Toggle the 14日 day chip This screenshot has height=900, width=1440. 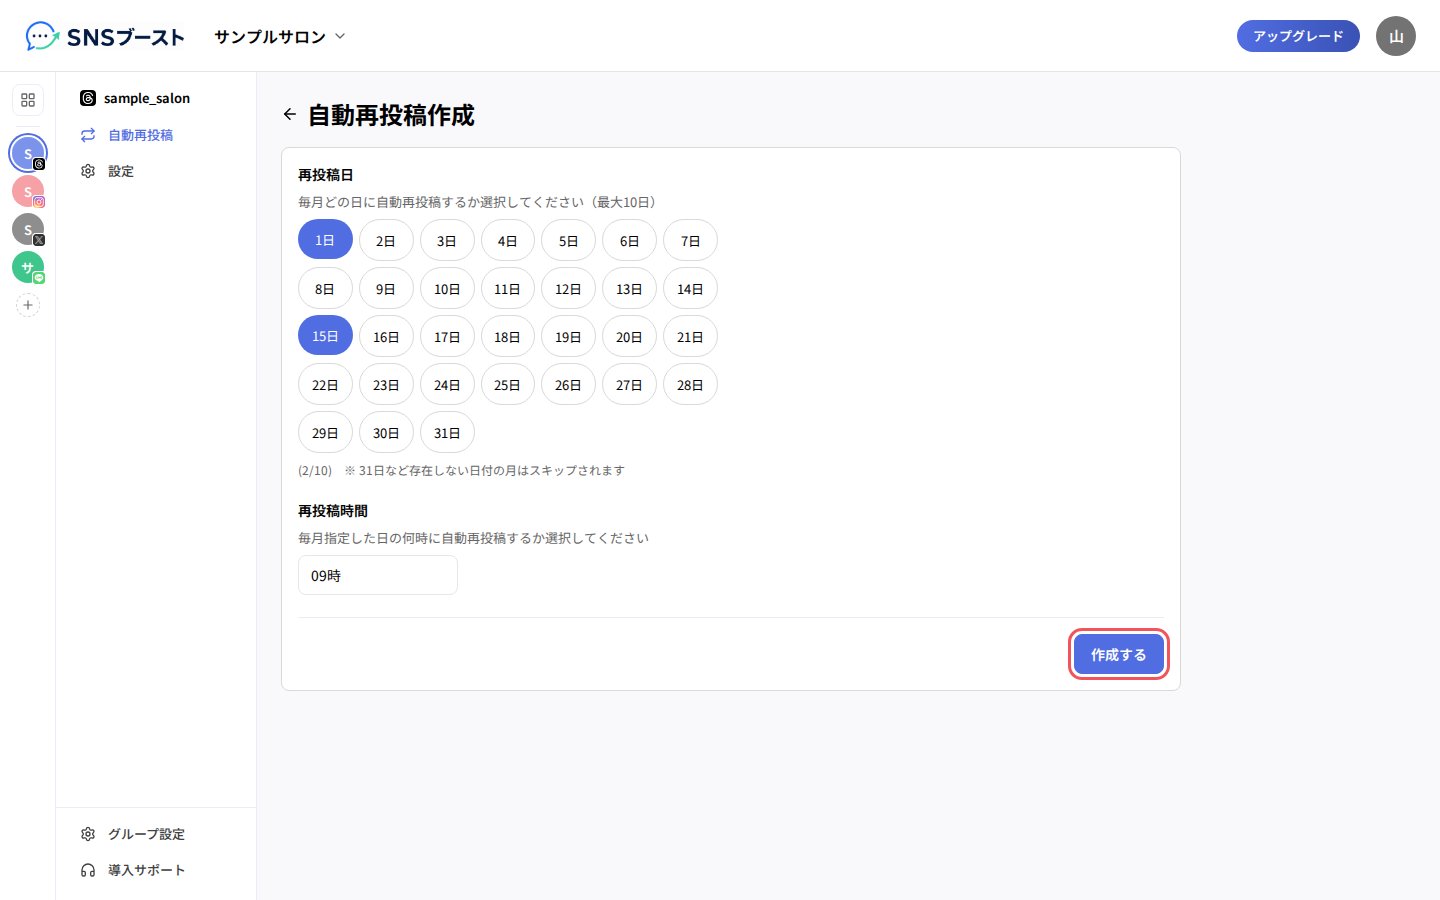point(690,288)
